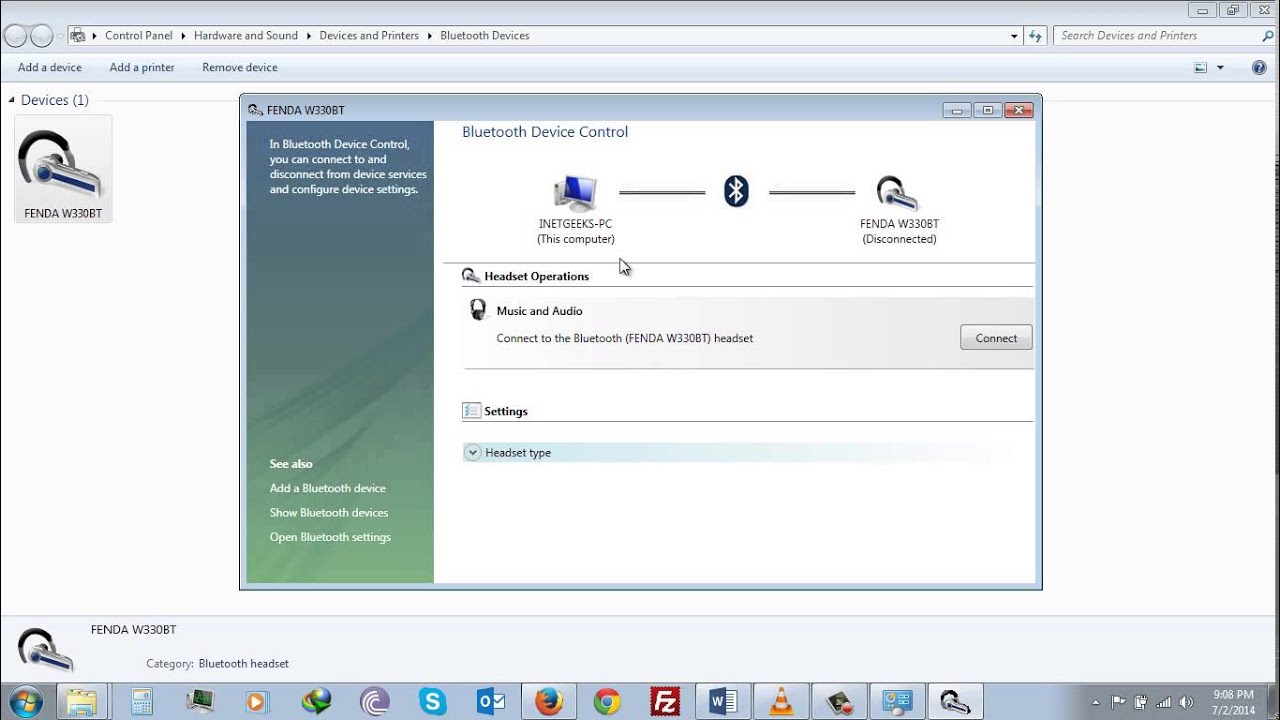The height and width of the screenshot is (720, 1280).
Task: Click the volume speaker tray icon
Action: pyautogui.click(x=1184, y=701)
